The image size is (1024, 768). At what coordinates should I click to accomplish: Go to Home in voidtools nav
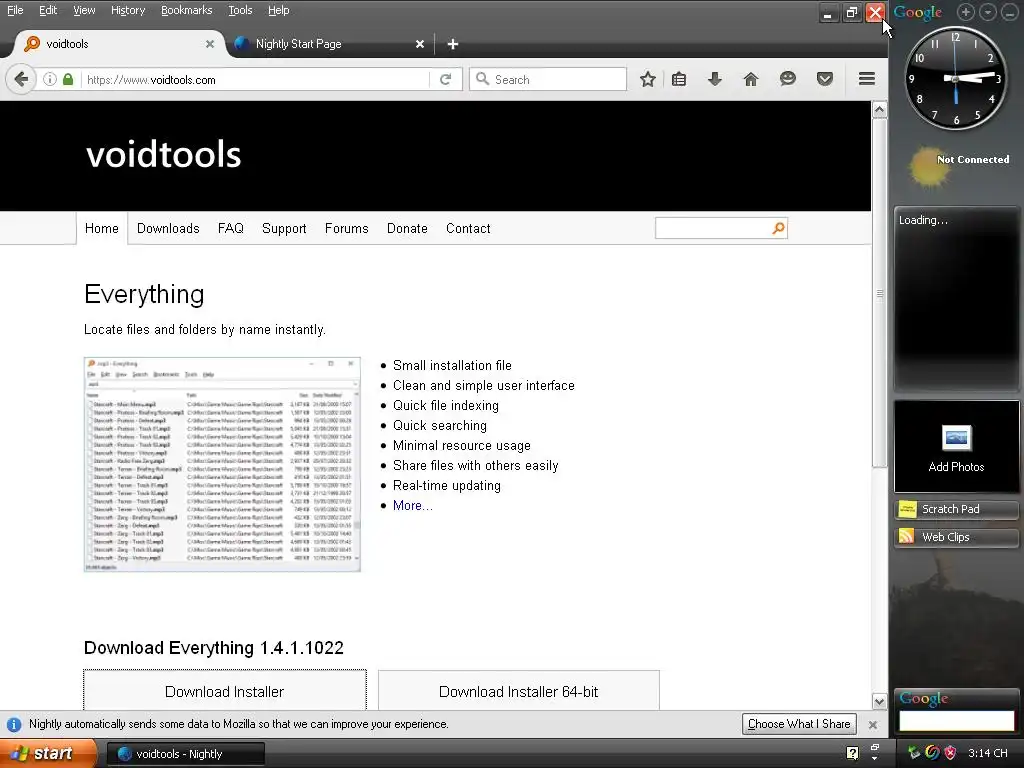pyautogui.click(x=102, y=229)
